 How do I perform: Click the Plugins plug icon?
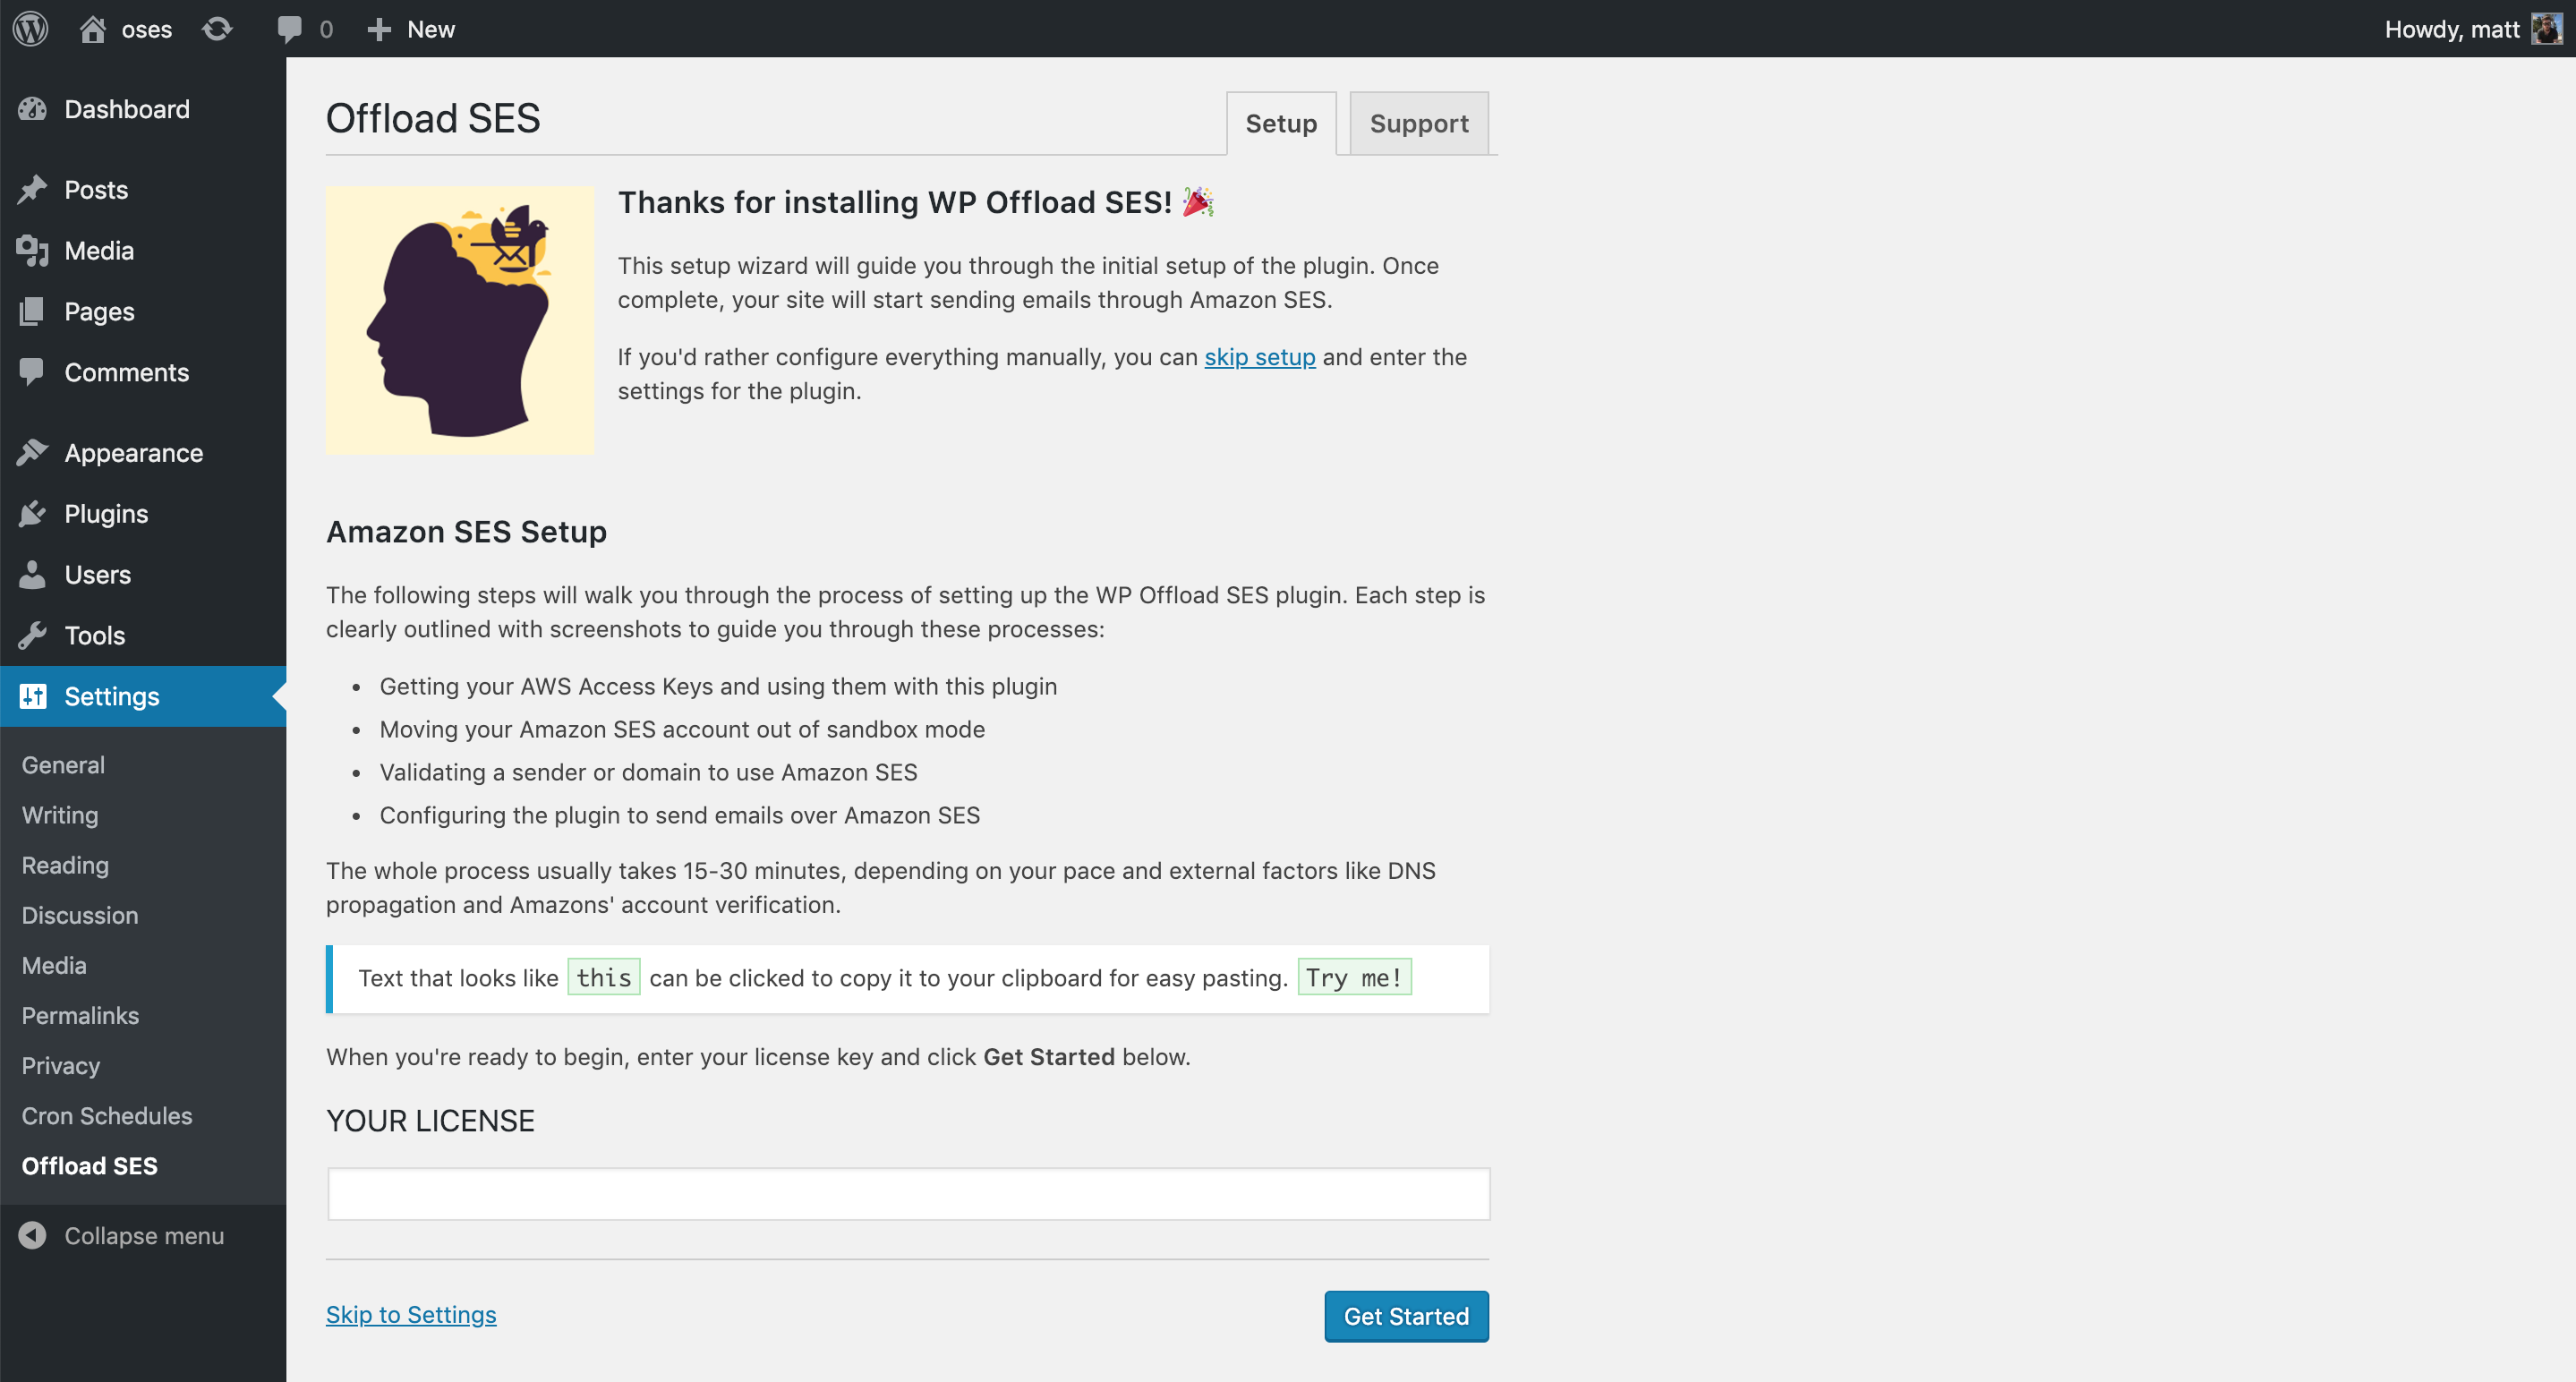pyautogui.click(x=32, y=514)
